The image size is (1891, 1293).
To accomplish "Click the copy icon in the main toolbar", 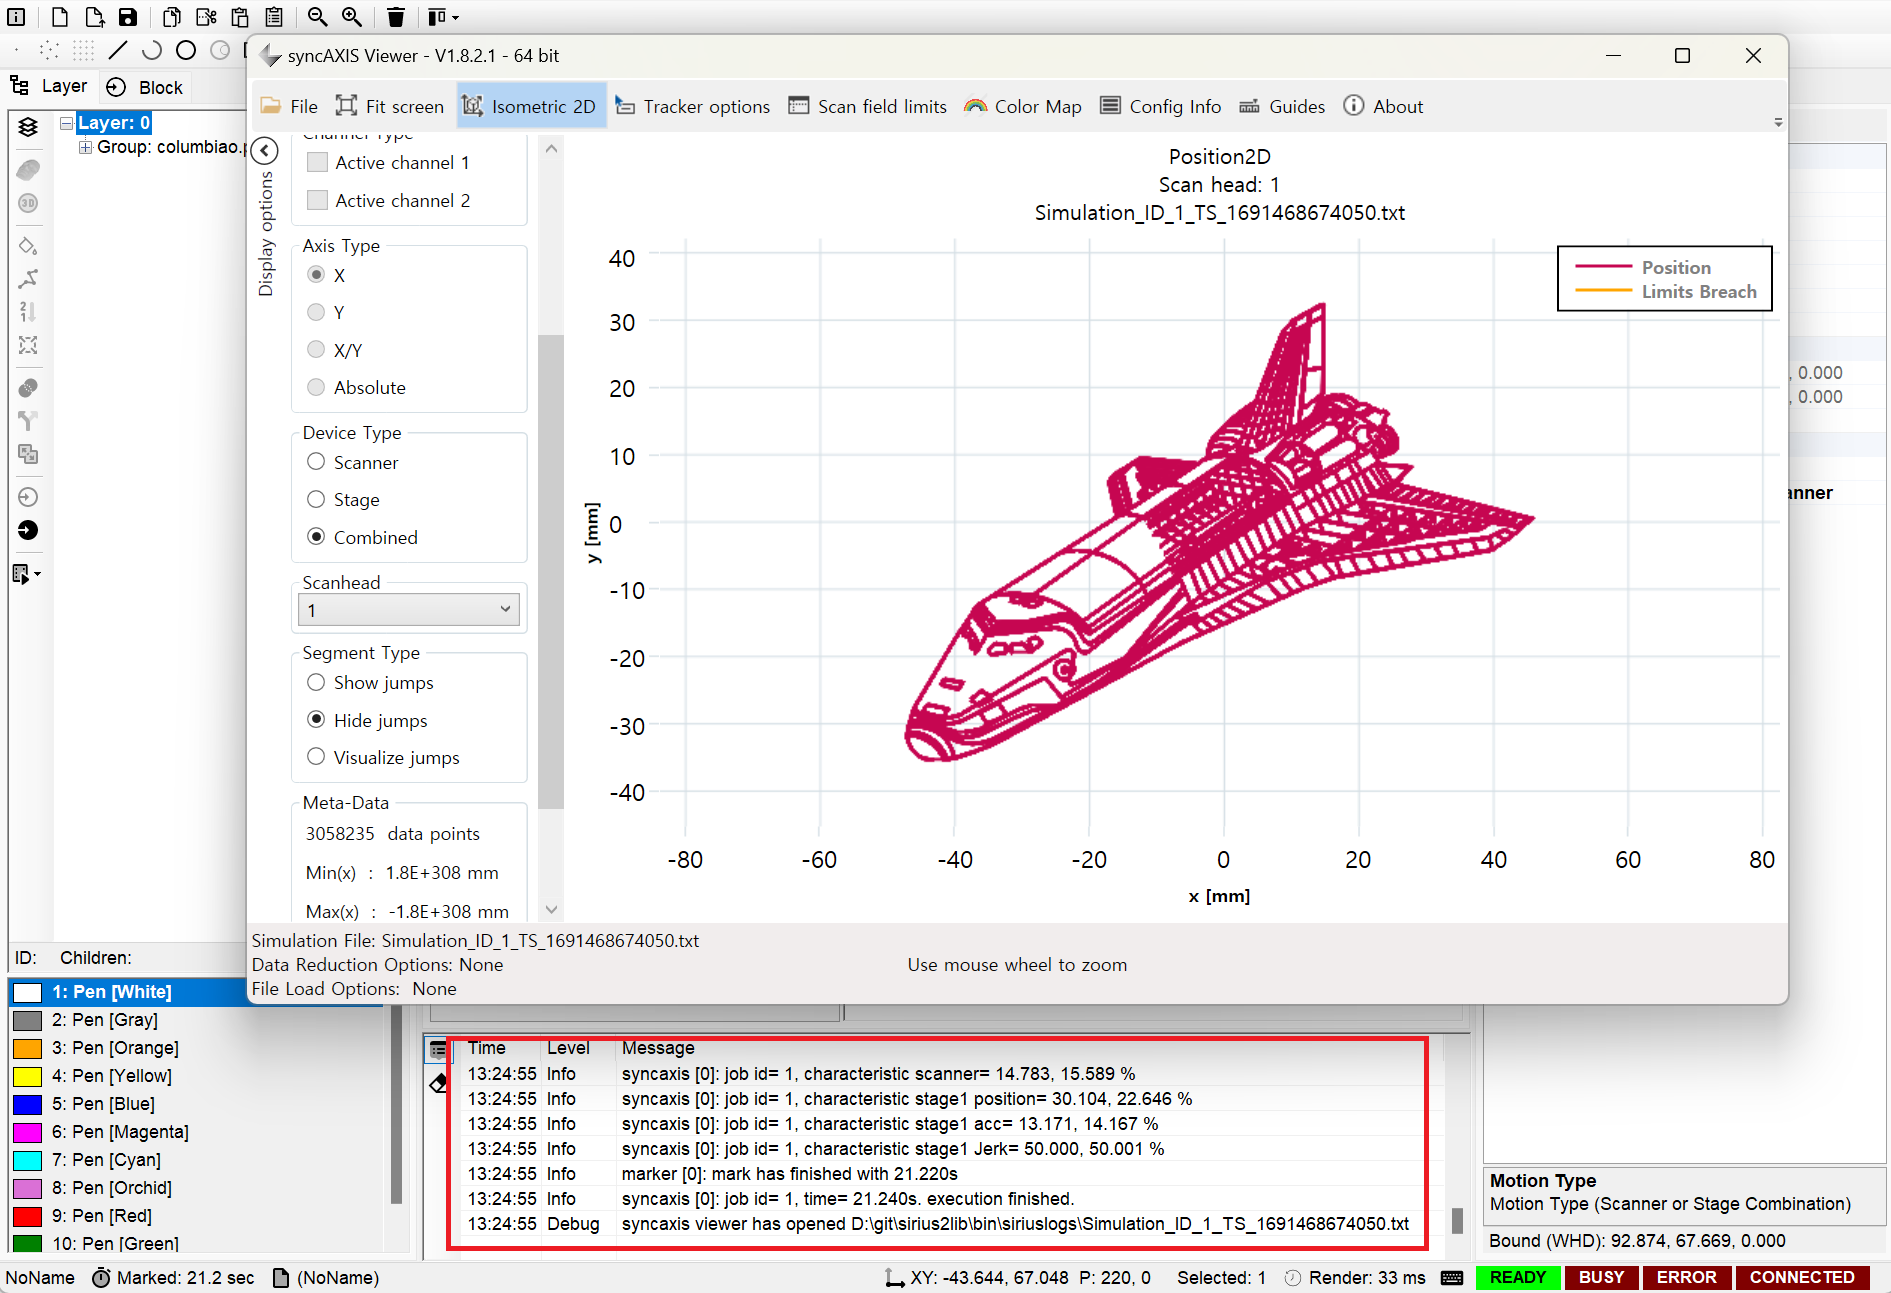I will click(172, 17).
